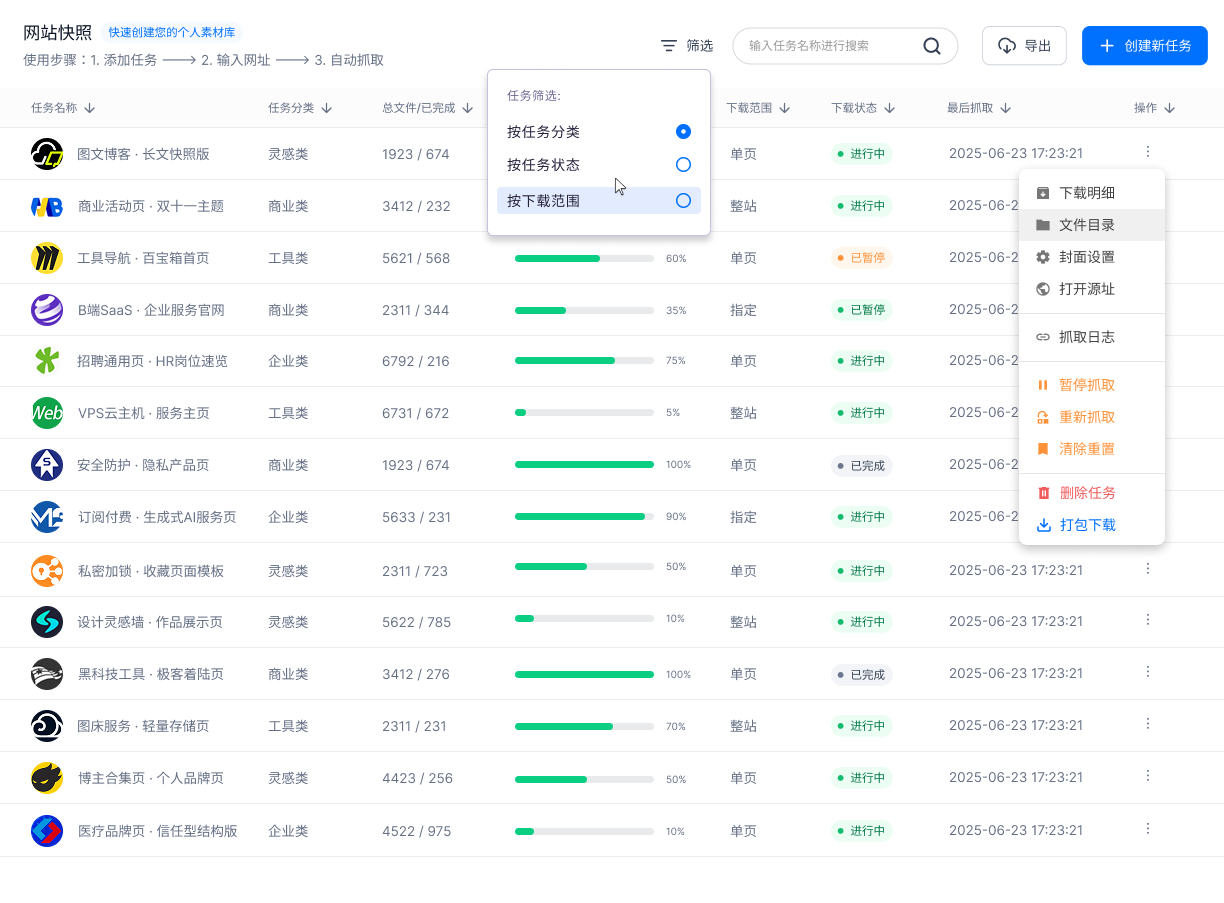Open logo of 博主合集页 · 个人品牌页
The width and height of the screenshot is (1224, 903).
click(x=47, y=778)
